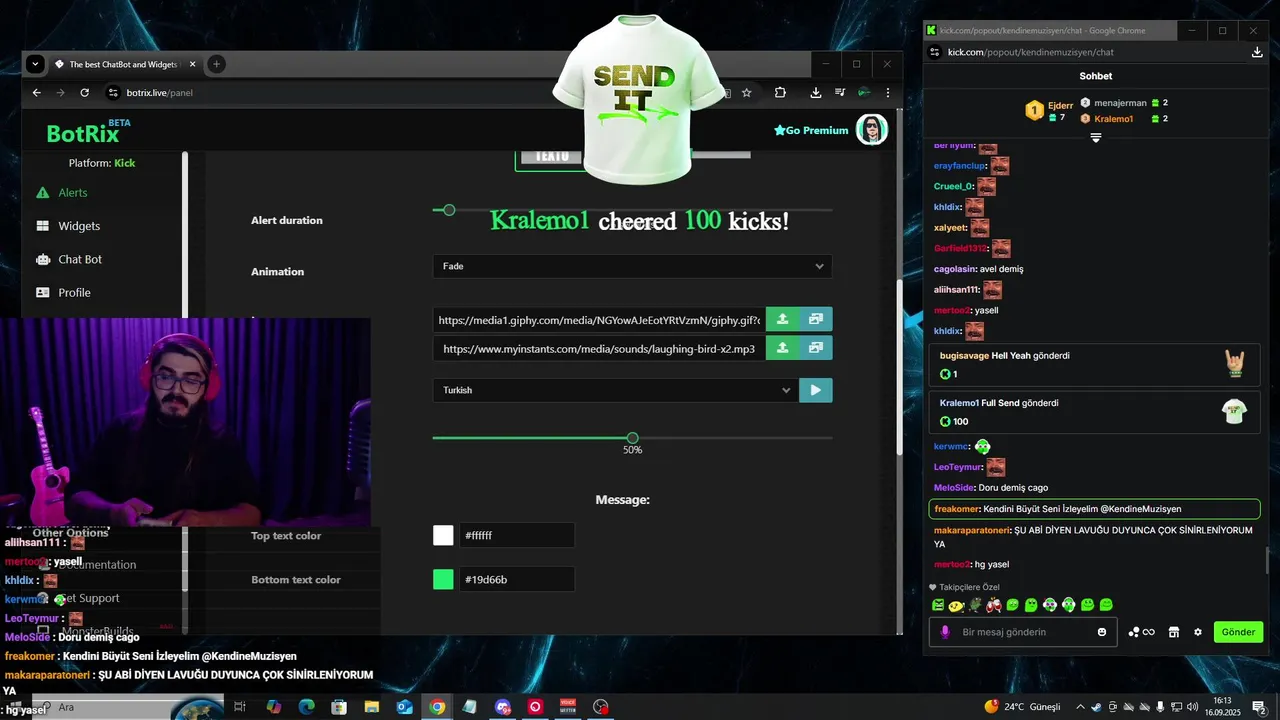Screen dimensions: 1280x720
Task: Open File Explorer from the taskbar
Action: coord(372,707)
